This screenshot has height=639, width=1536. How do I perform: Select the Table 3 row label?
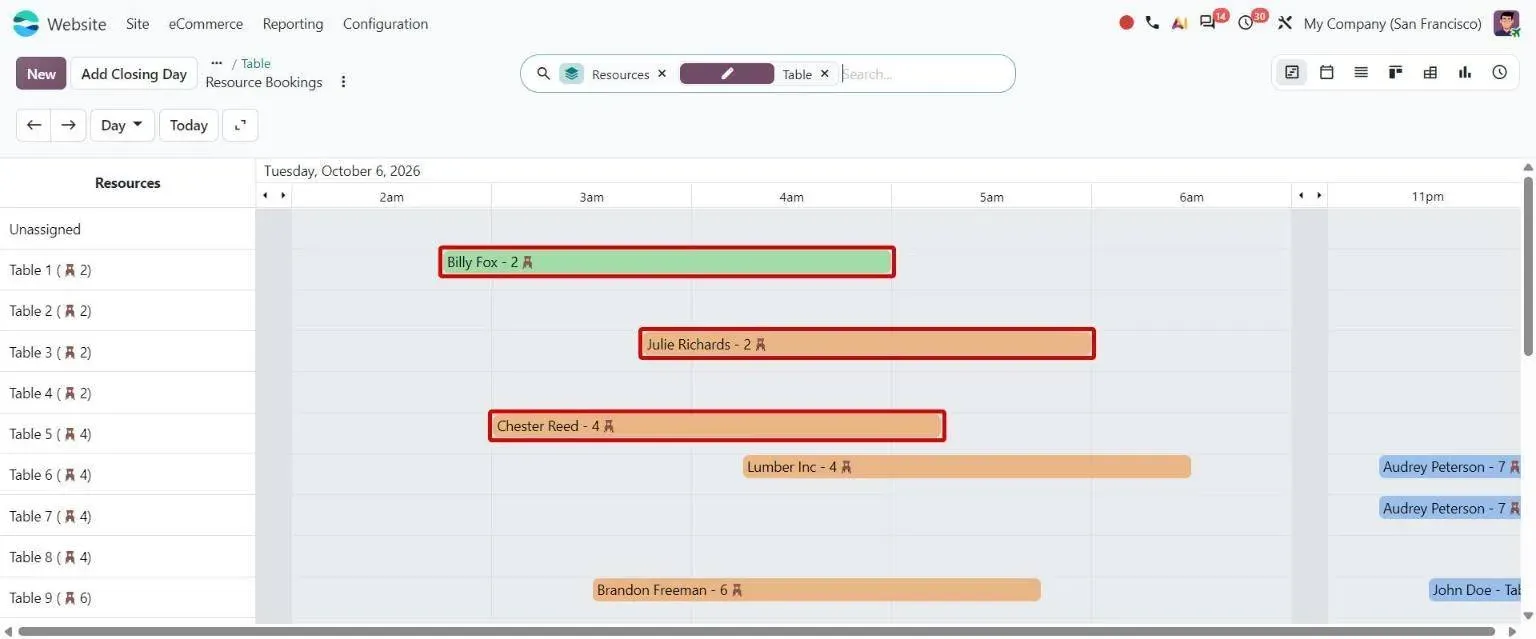[50, 352]
